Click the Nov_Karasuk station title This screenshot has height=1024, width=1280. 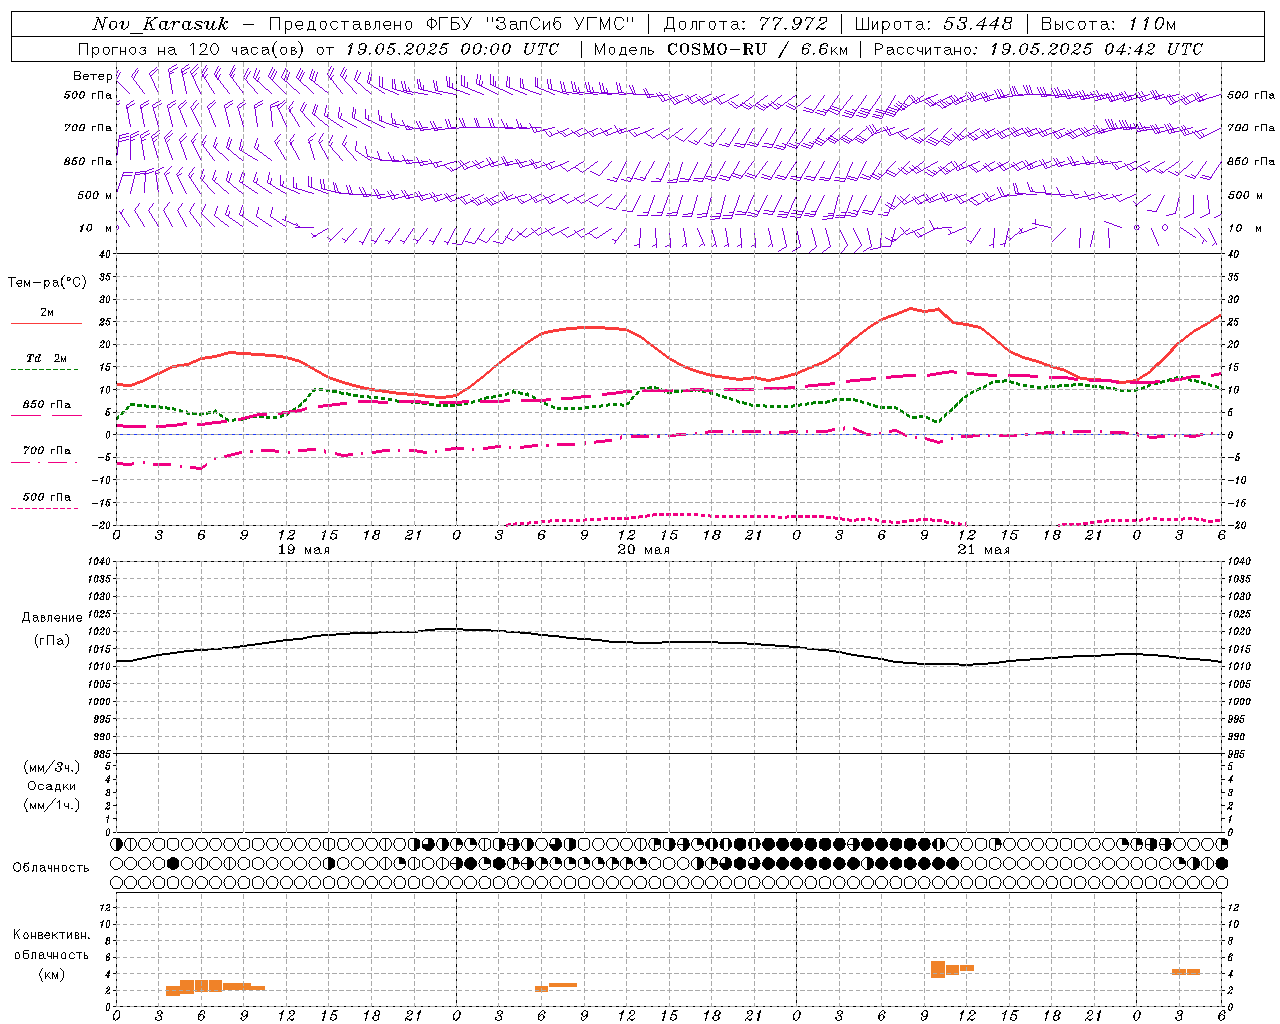click(160, 24)
